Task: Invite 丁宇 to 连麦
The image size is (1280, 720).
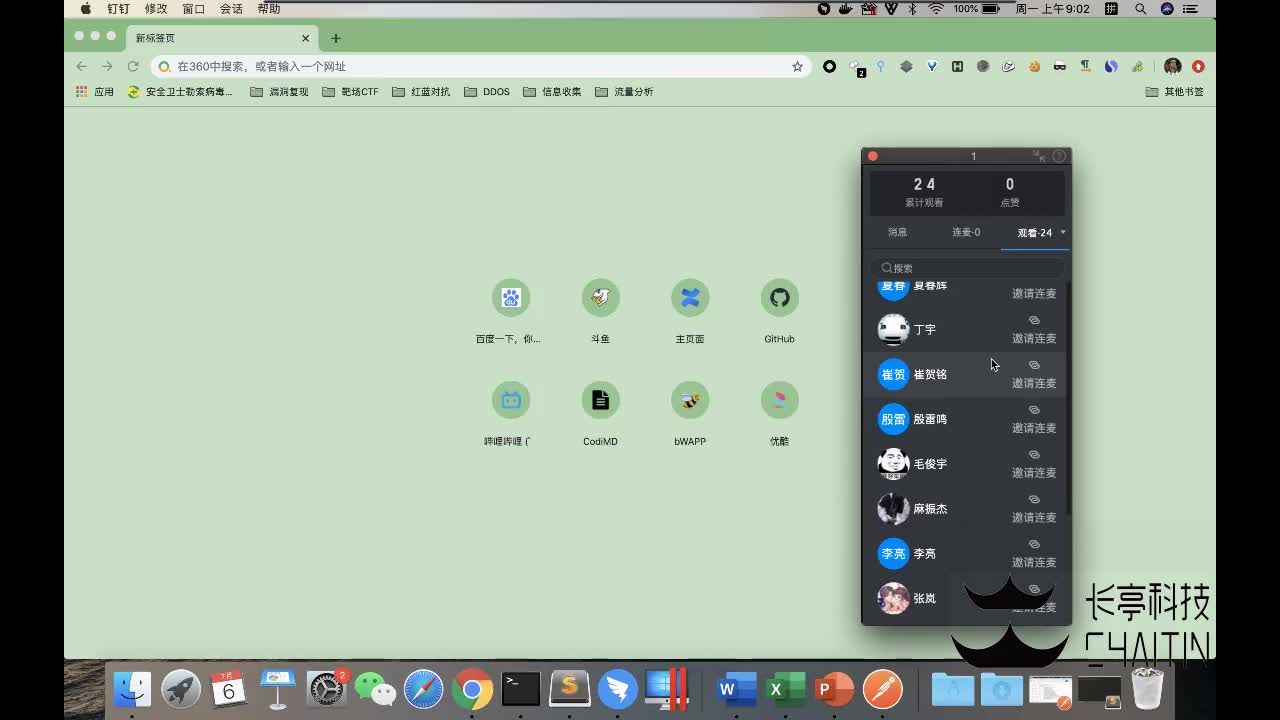Action: click(x=1034, y=338)
